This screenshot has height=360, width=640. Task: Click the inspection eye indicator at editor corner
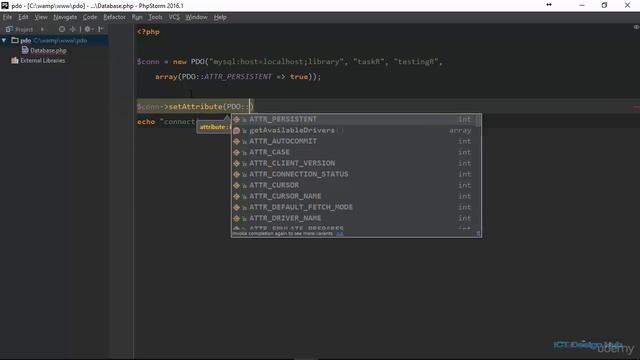pos(636,27)
